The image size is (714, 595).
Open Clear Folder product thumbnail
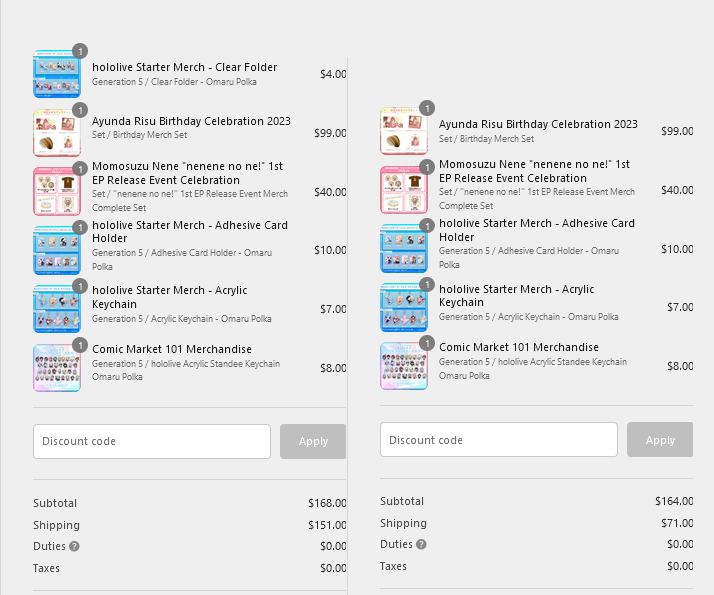pos(57,74)
